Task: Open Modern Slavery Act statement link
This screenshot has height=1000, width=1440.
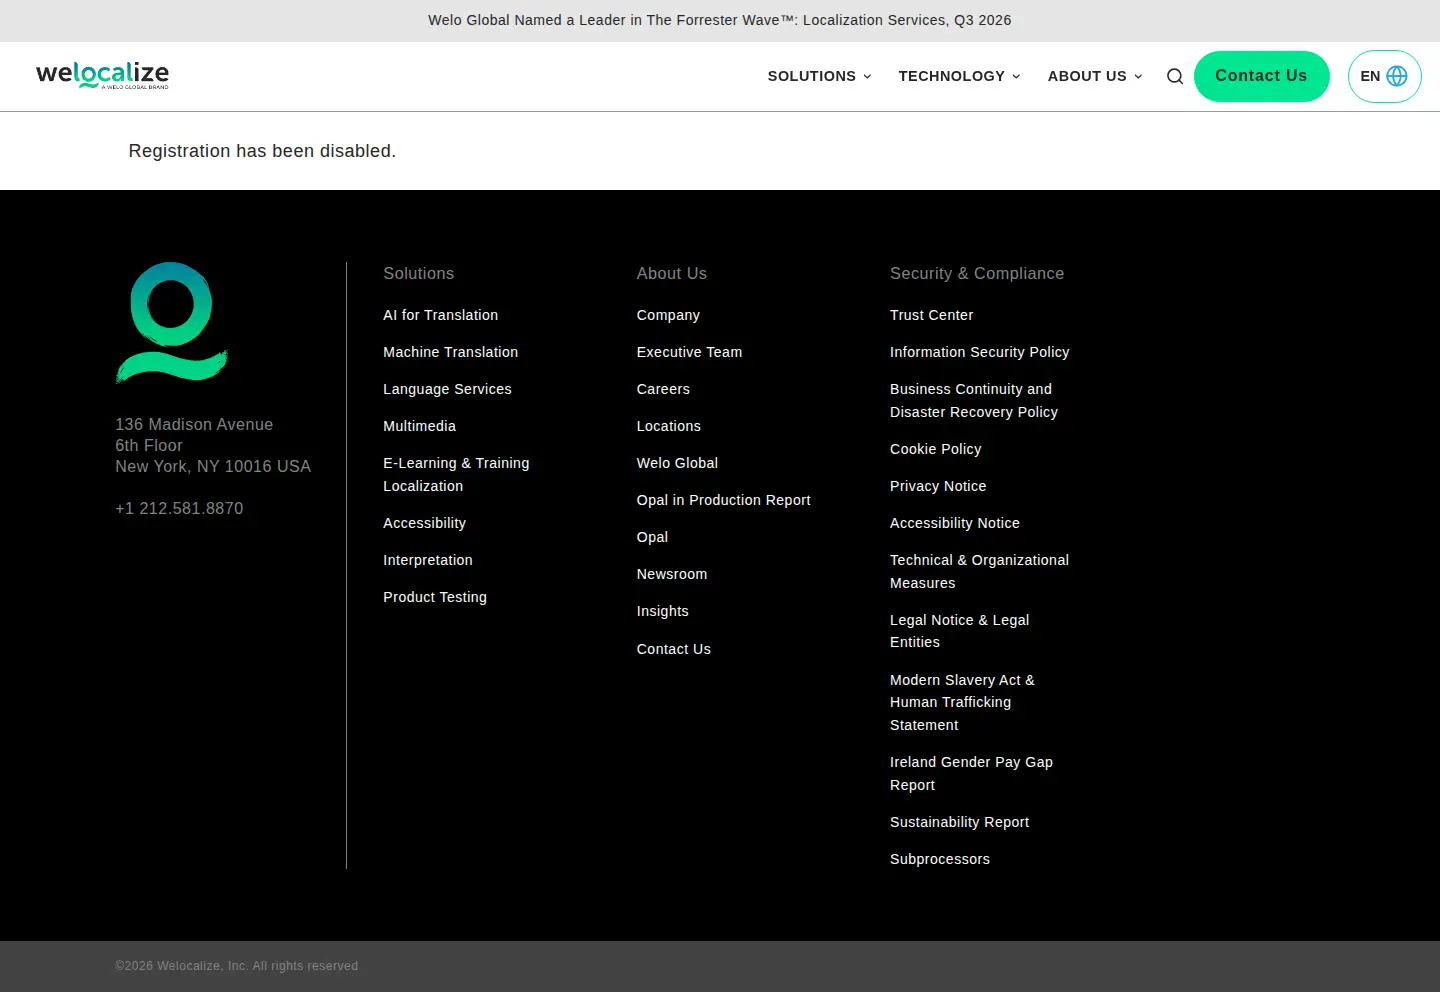Action: point(963,702)
